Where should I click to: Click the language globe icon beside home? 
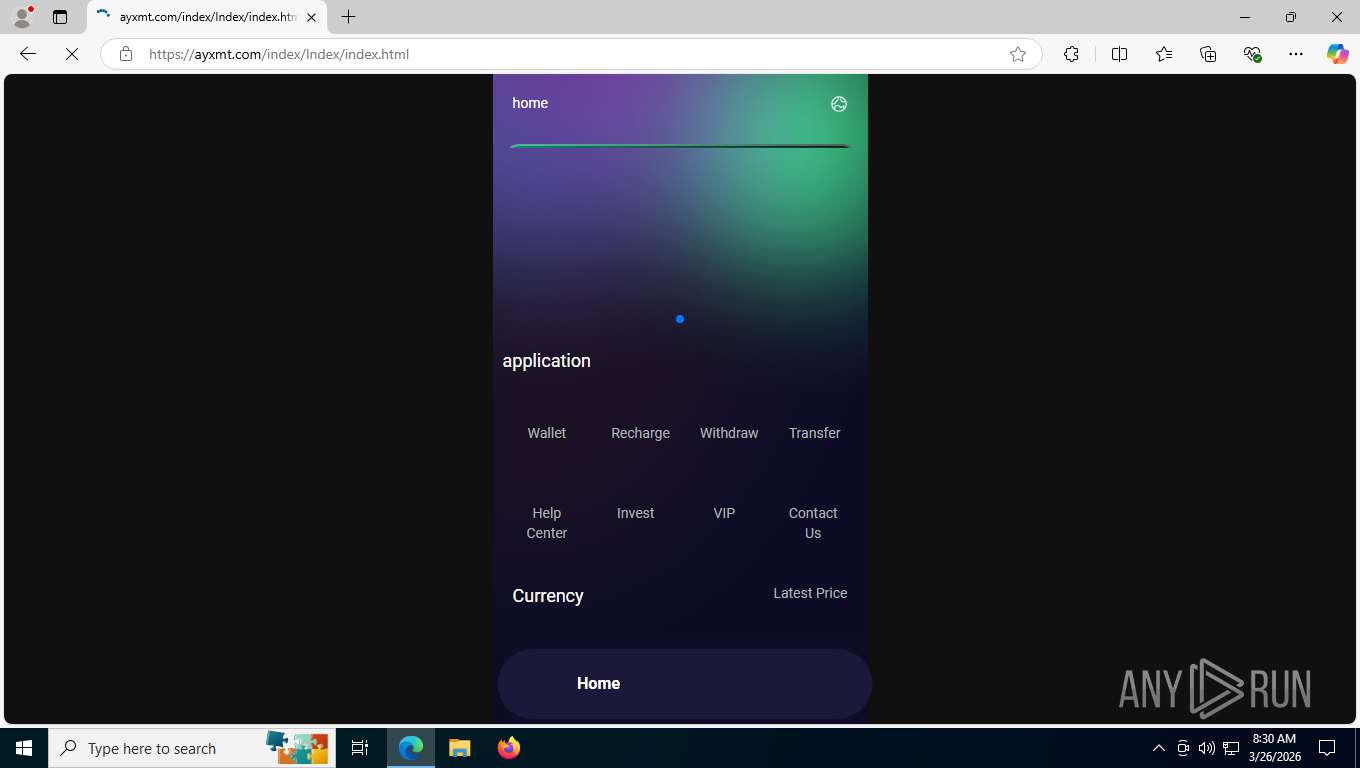tap(839, 104)
